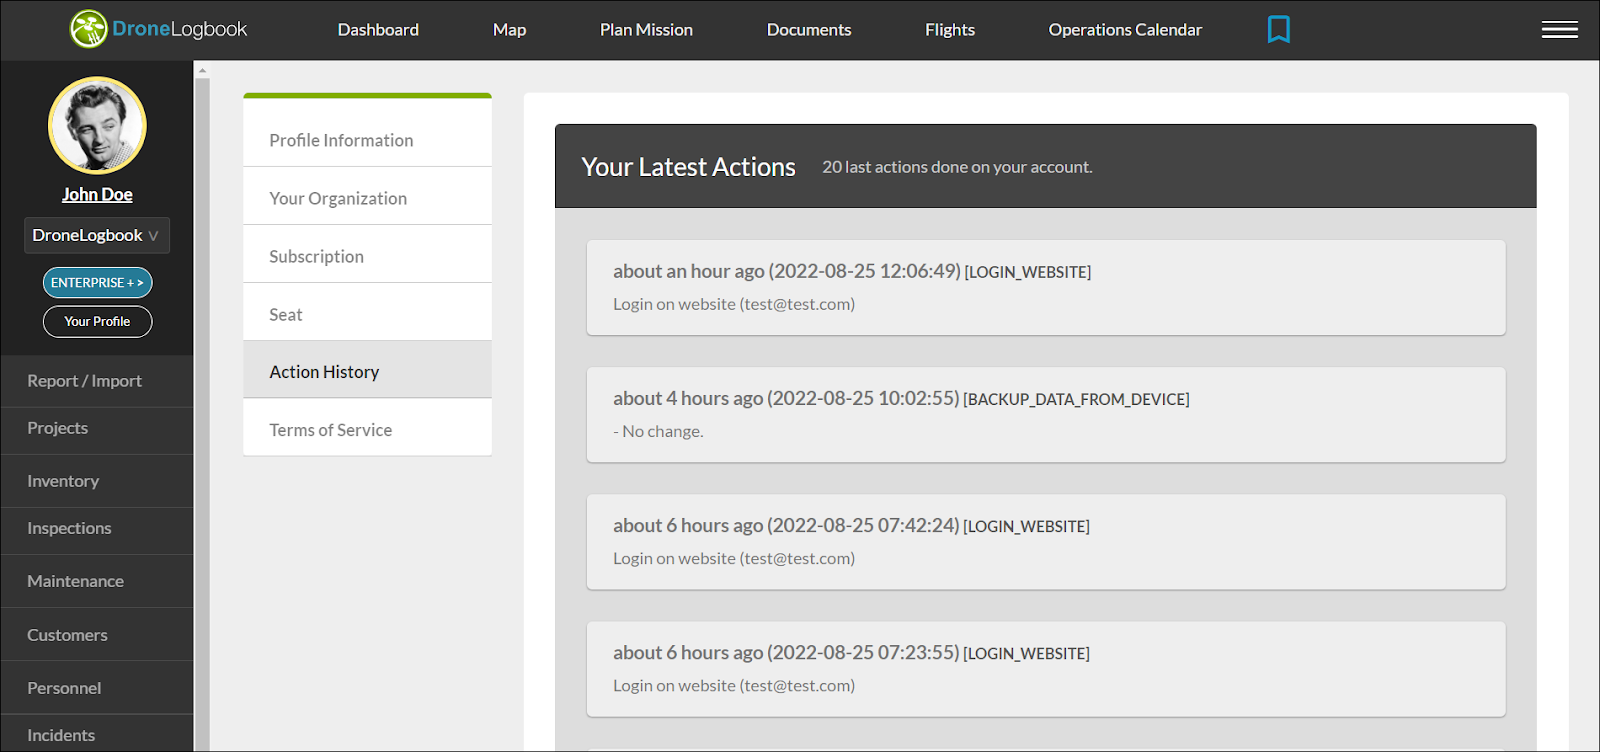Go to Personnel in sidebar

point(97,688)
